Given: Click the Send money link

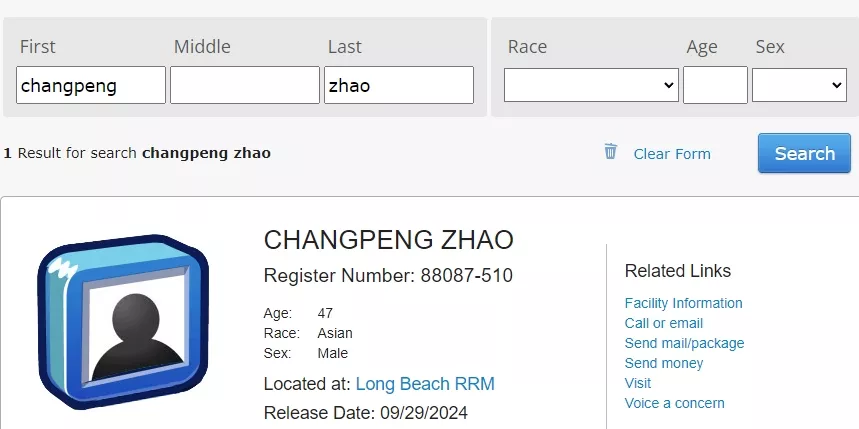Looking at the screenshot, I should click(663, 363).
